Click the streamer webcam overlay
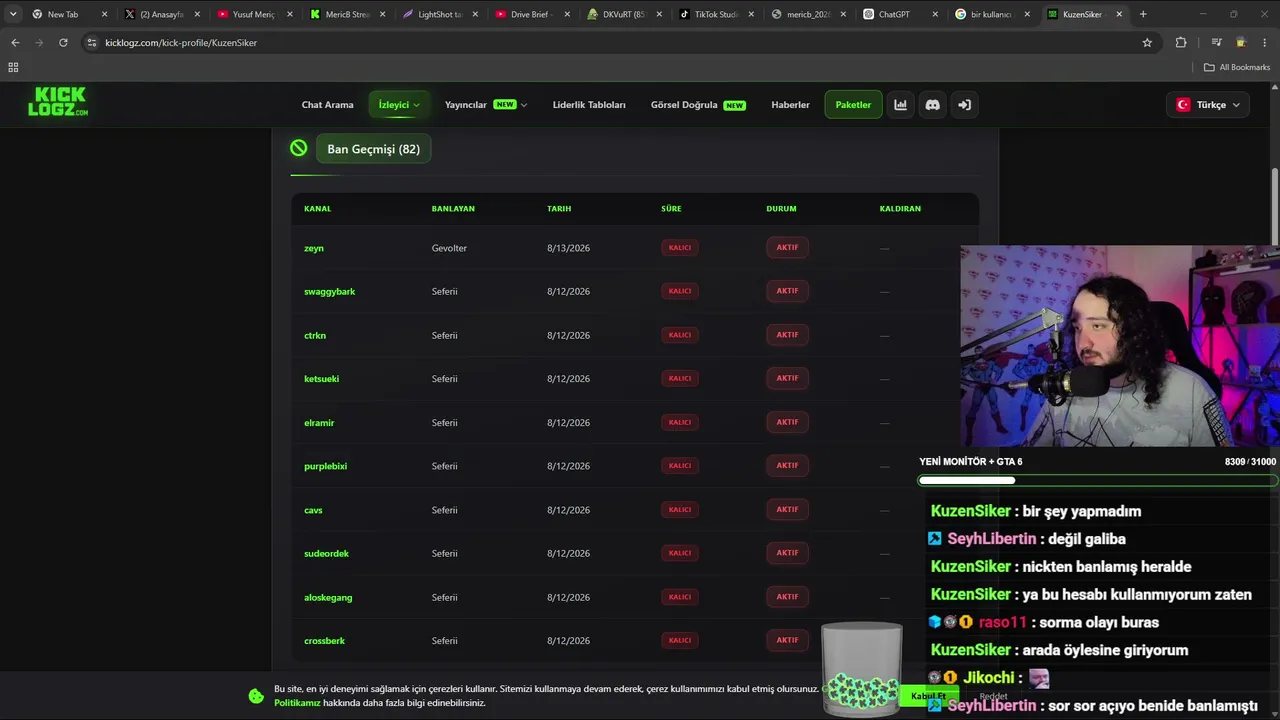The width and height of the screenshot is (1280, 720). (1120, 346)
